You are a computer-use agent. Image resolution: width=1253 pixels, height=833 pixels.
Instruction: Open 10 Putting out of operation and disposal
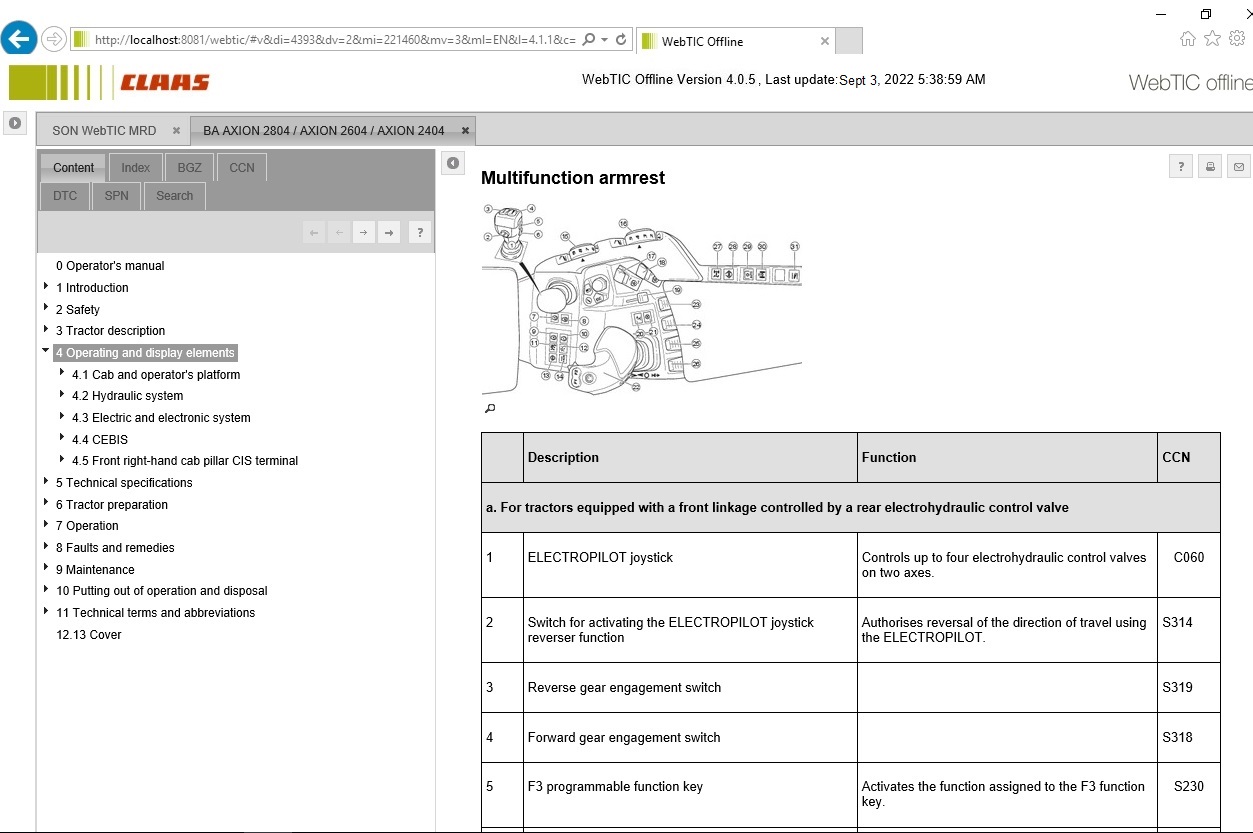[x=161, y=591]
